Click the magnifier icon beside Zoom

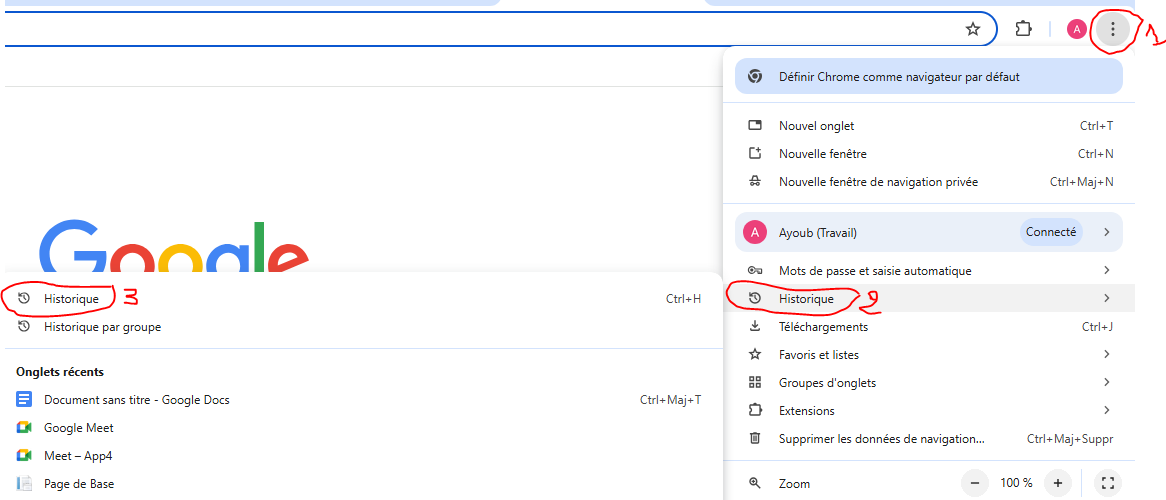[755, 483]
